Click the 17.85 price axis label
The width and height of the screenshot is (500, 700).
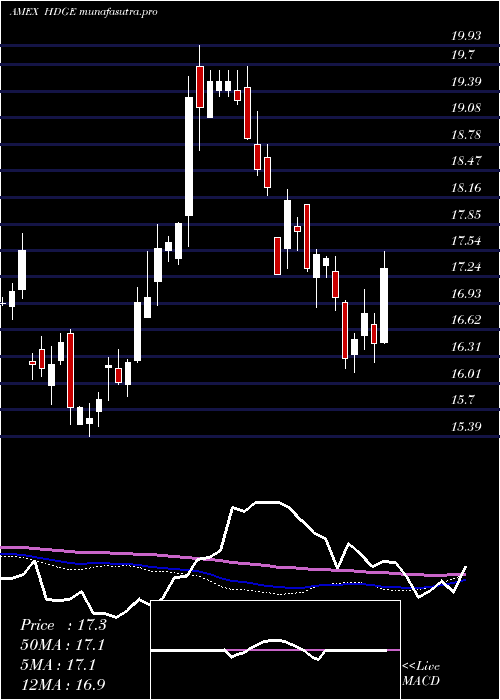point(466,214)
